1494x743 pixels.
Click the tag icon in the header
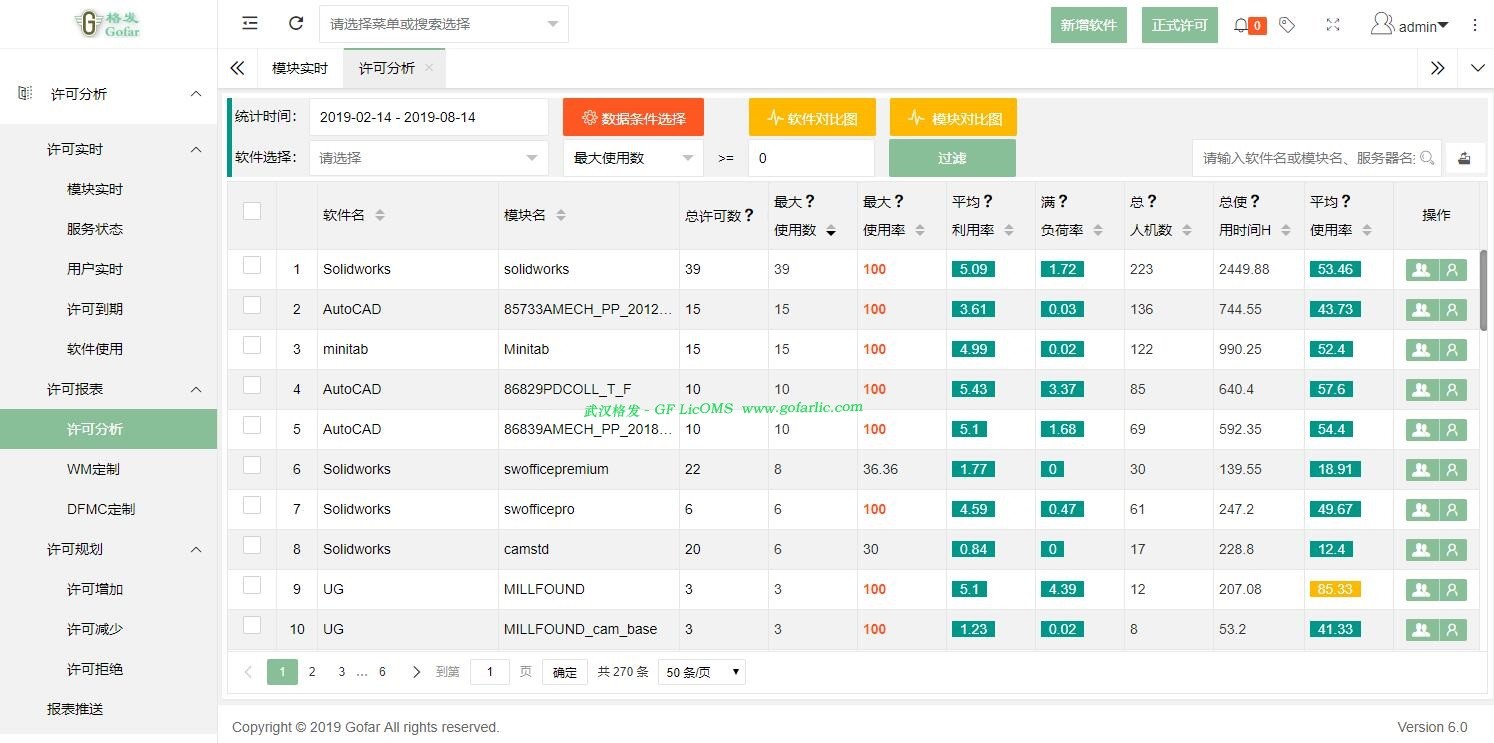point(1287,25)
